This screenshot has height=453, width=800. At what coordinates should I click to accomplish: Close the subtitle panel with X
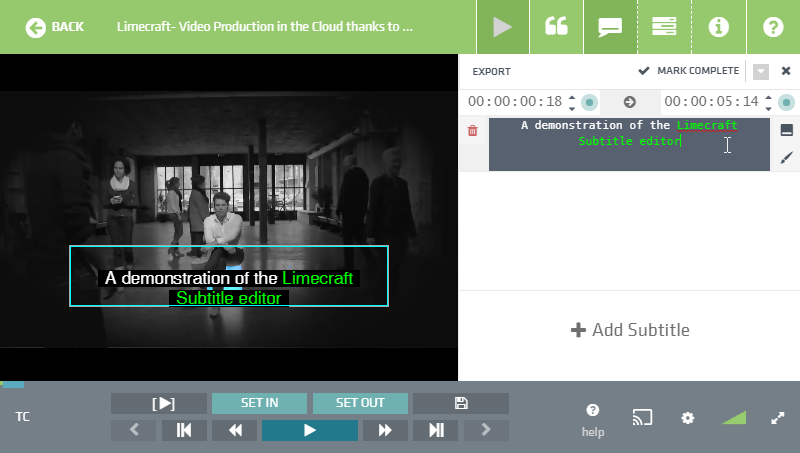[786, 71]
